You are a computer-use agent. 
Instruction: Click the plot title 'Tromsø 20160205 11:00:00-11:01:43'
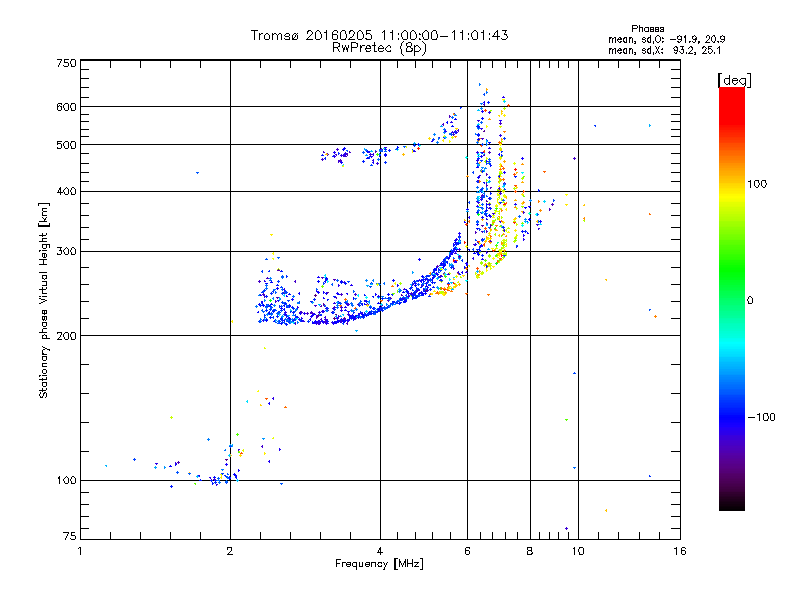(x=379, y=35)
